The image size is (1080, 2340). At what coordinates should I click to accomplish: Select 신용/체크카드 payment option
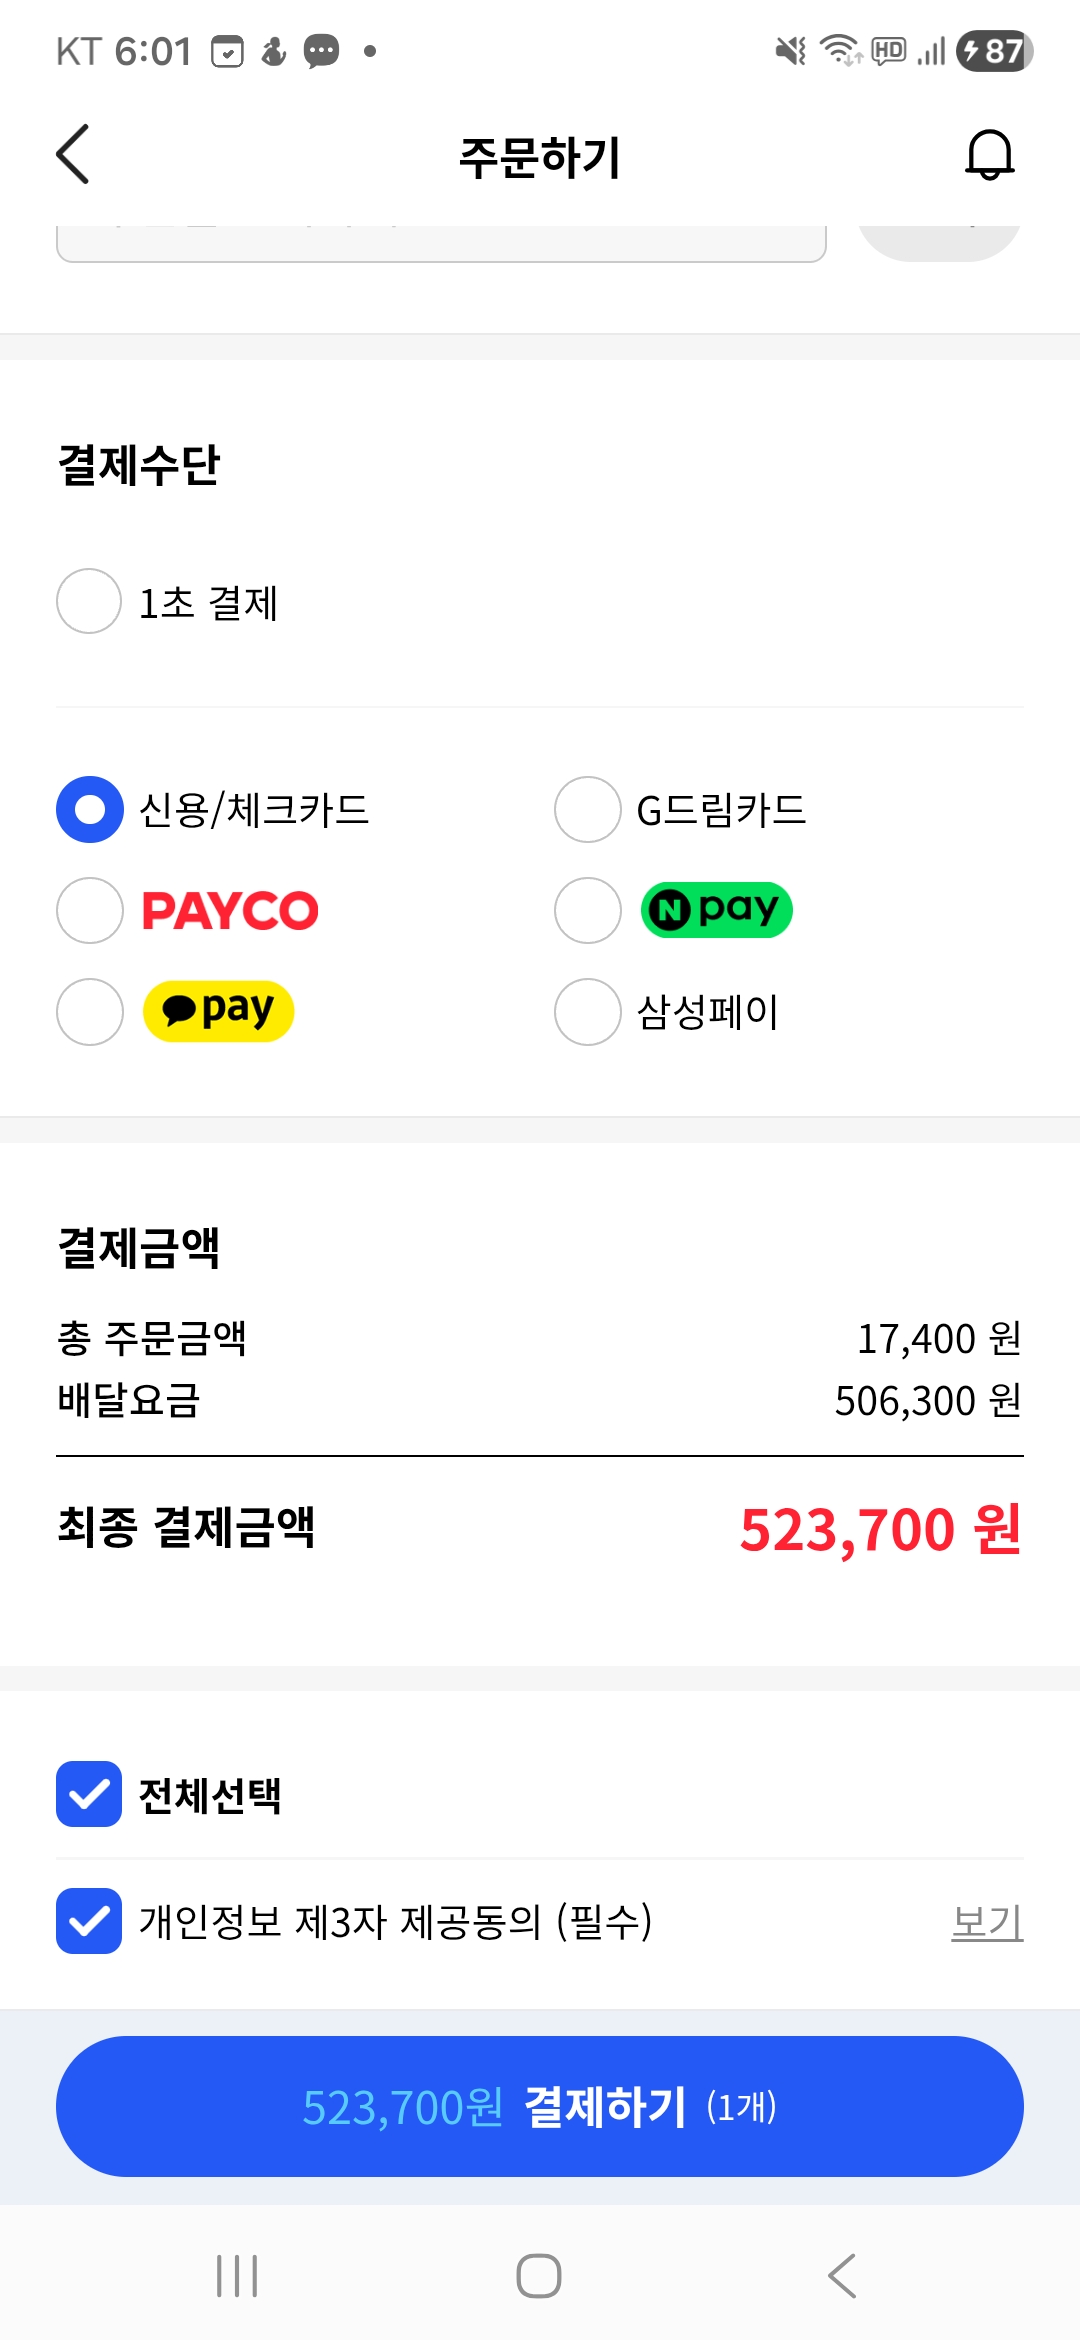pos(90,810)
